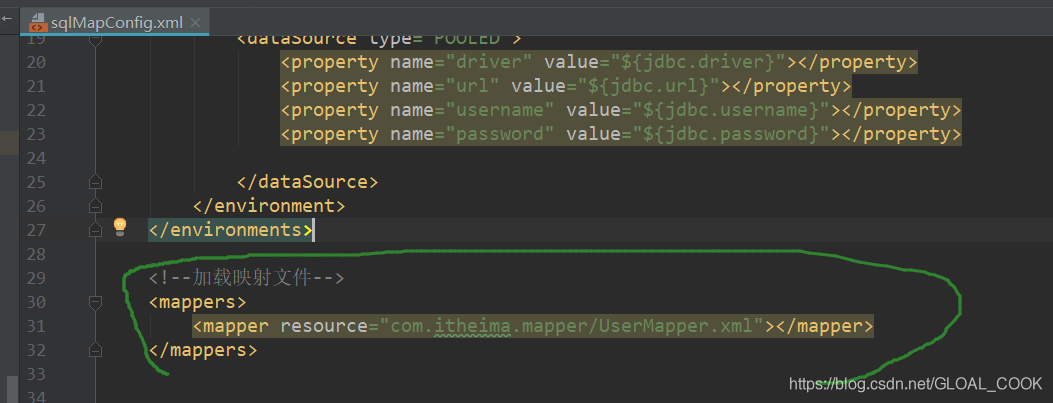This screenshot has height=403, width=1053.
Task: Click the "${jdbc.url}" value on line 21
Action: (x=649, y=87)
